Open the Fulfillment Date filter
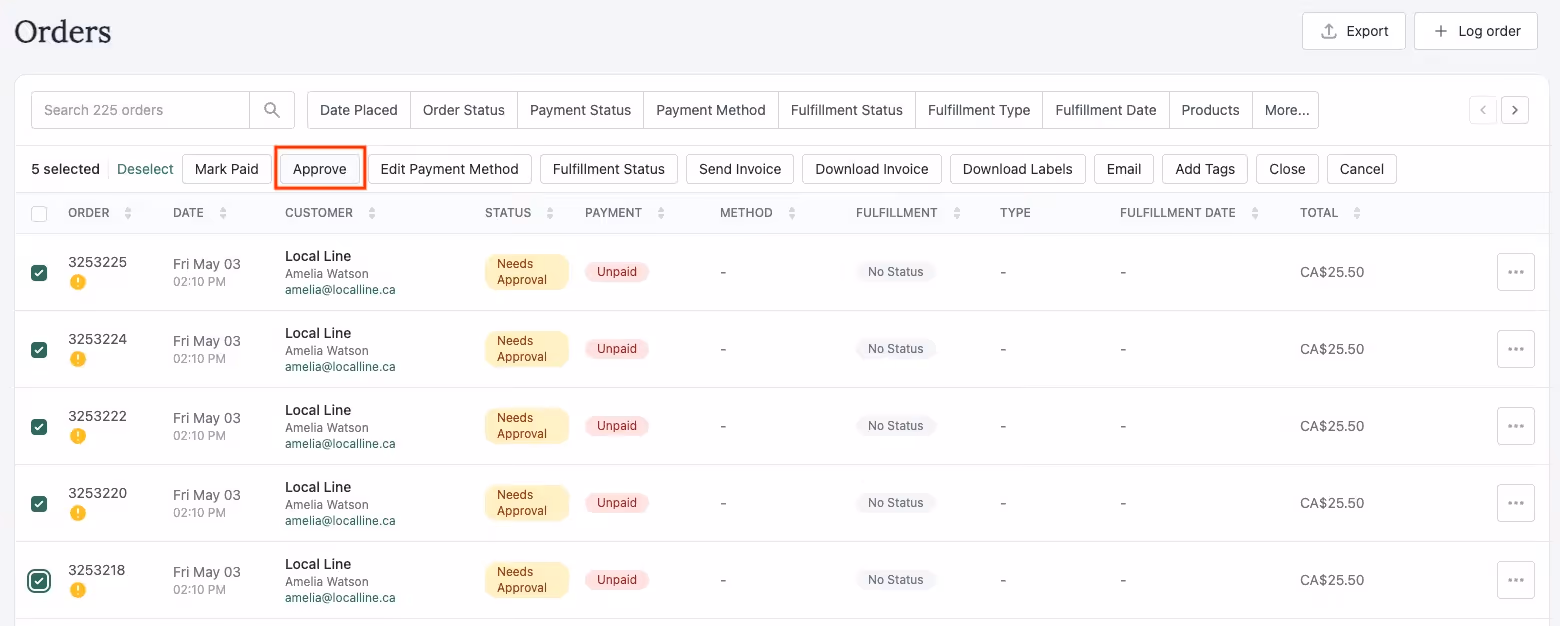 1106,110
